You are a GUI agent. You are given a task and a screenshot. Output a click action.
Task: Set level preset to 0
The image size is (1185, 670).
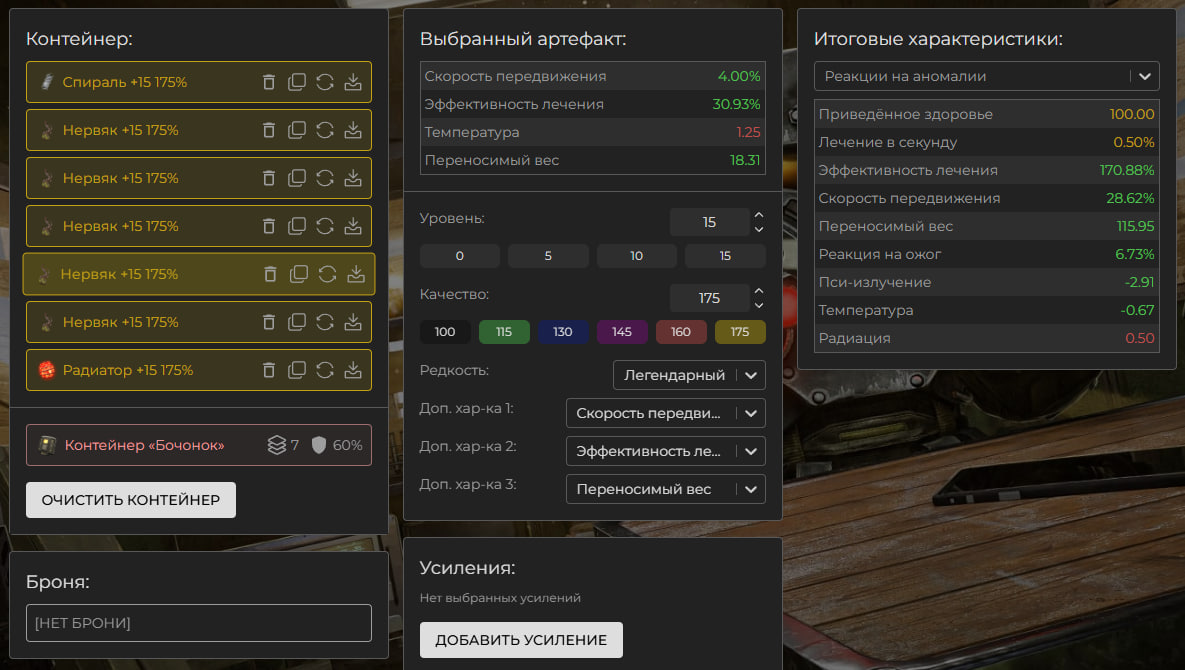[x=459, y=255]
